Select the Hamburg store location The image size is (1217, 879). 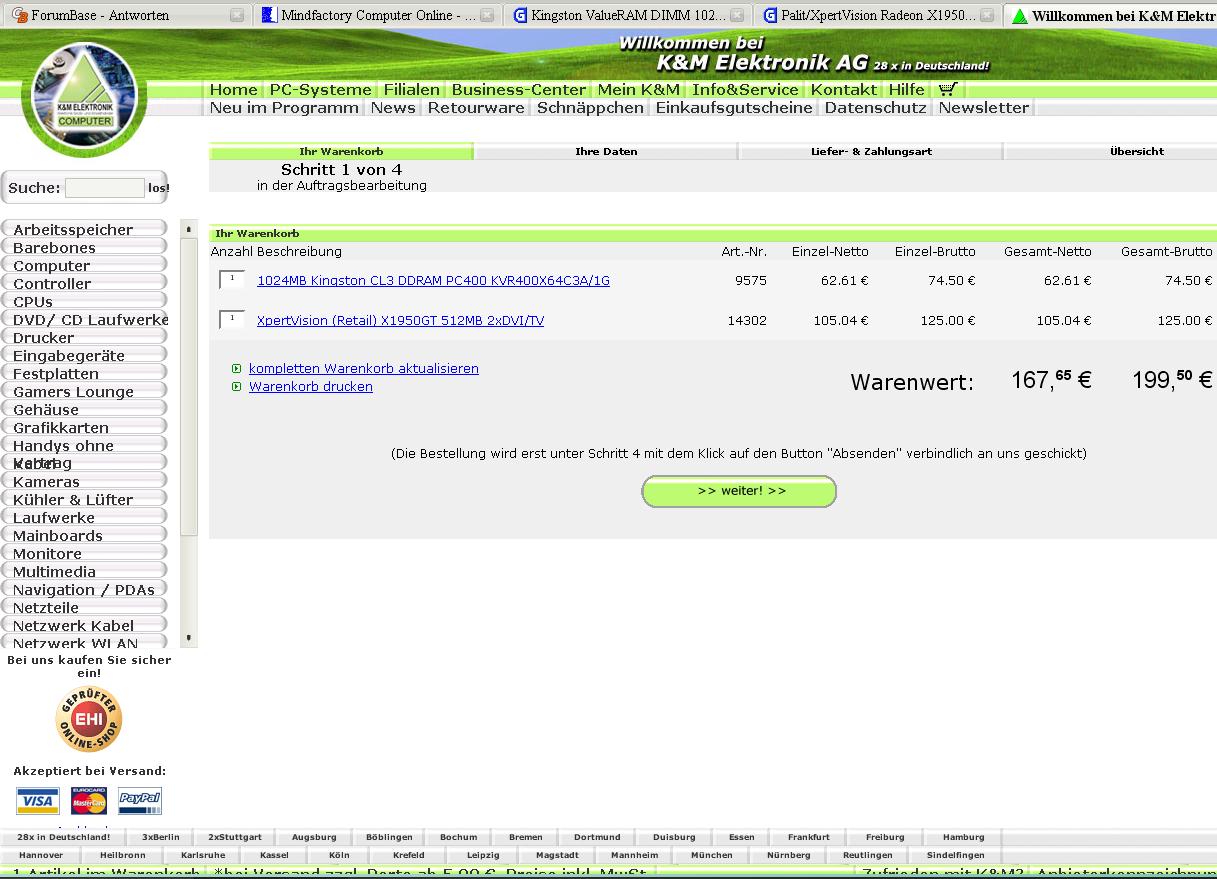point(964,837)
